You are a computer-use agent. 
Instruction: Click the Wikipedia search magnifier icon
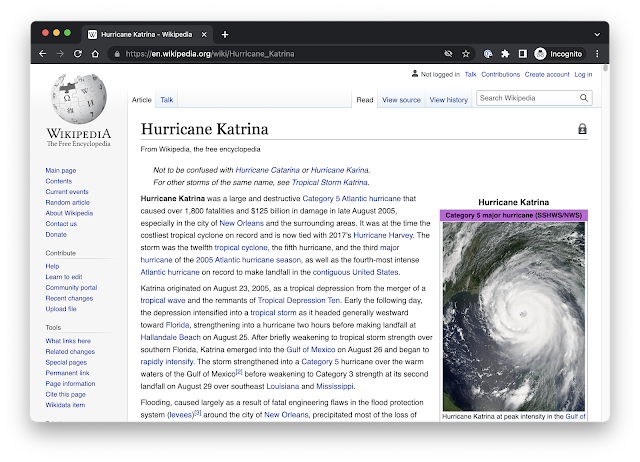(x=584, y=98)
